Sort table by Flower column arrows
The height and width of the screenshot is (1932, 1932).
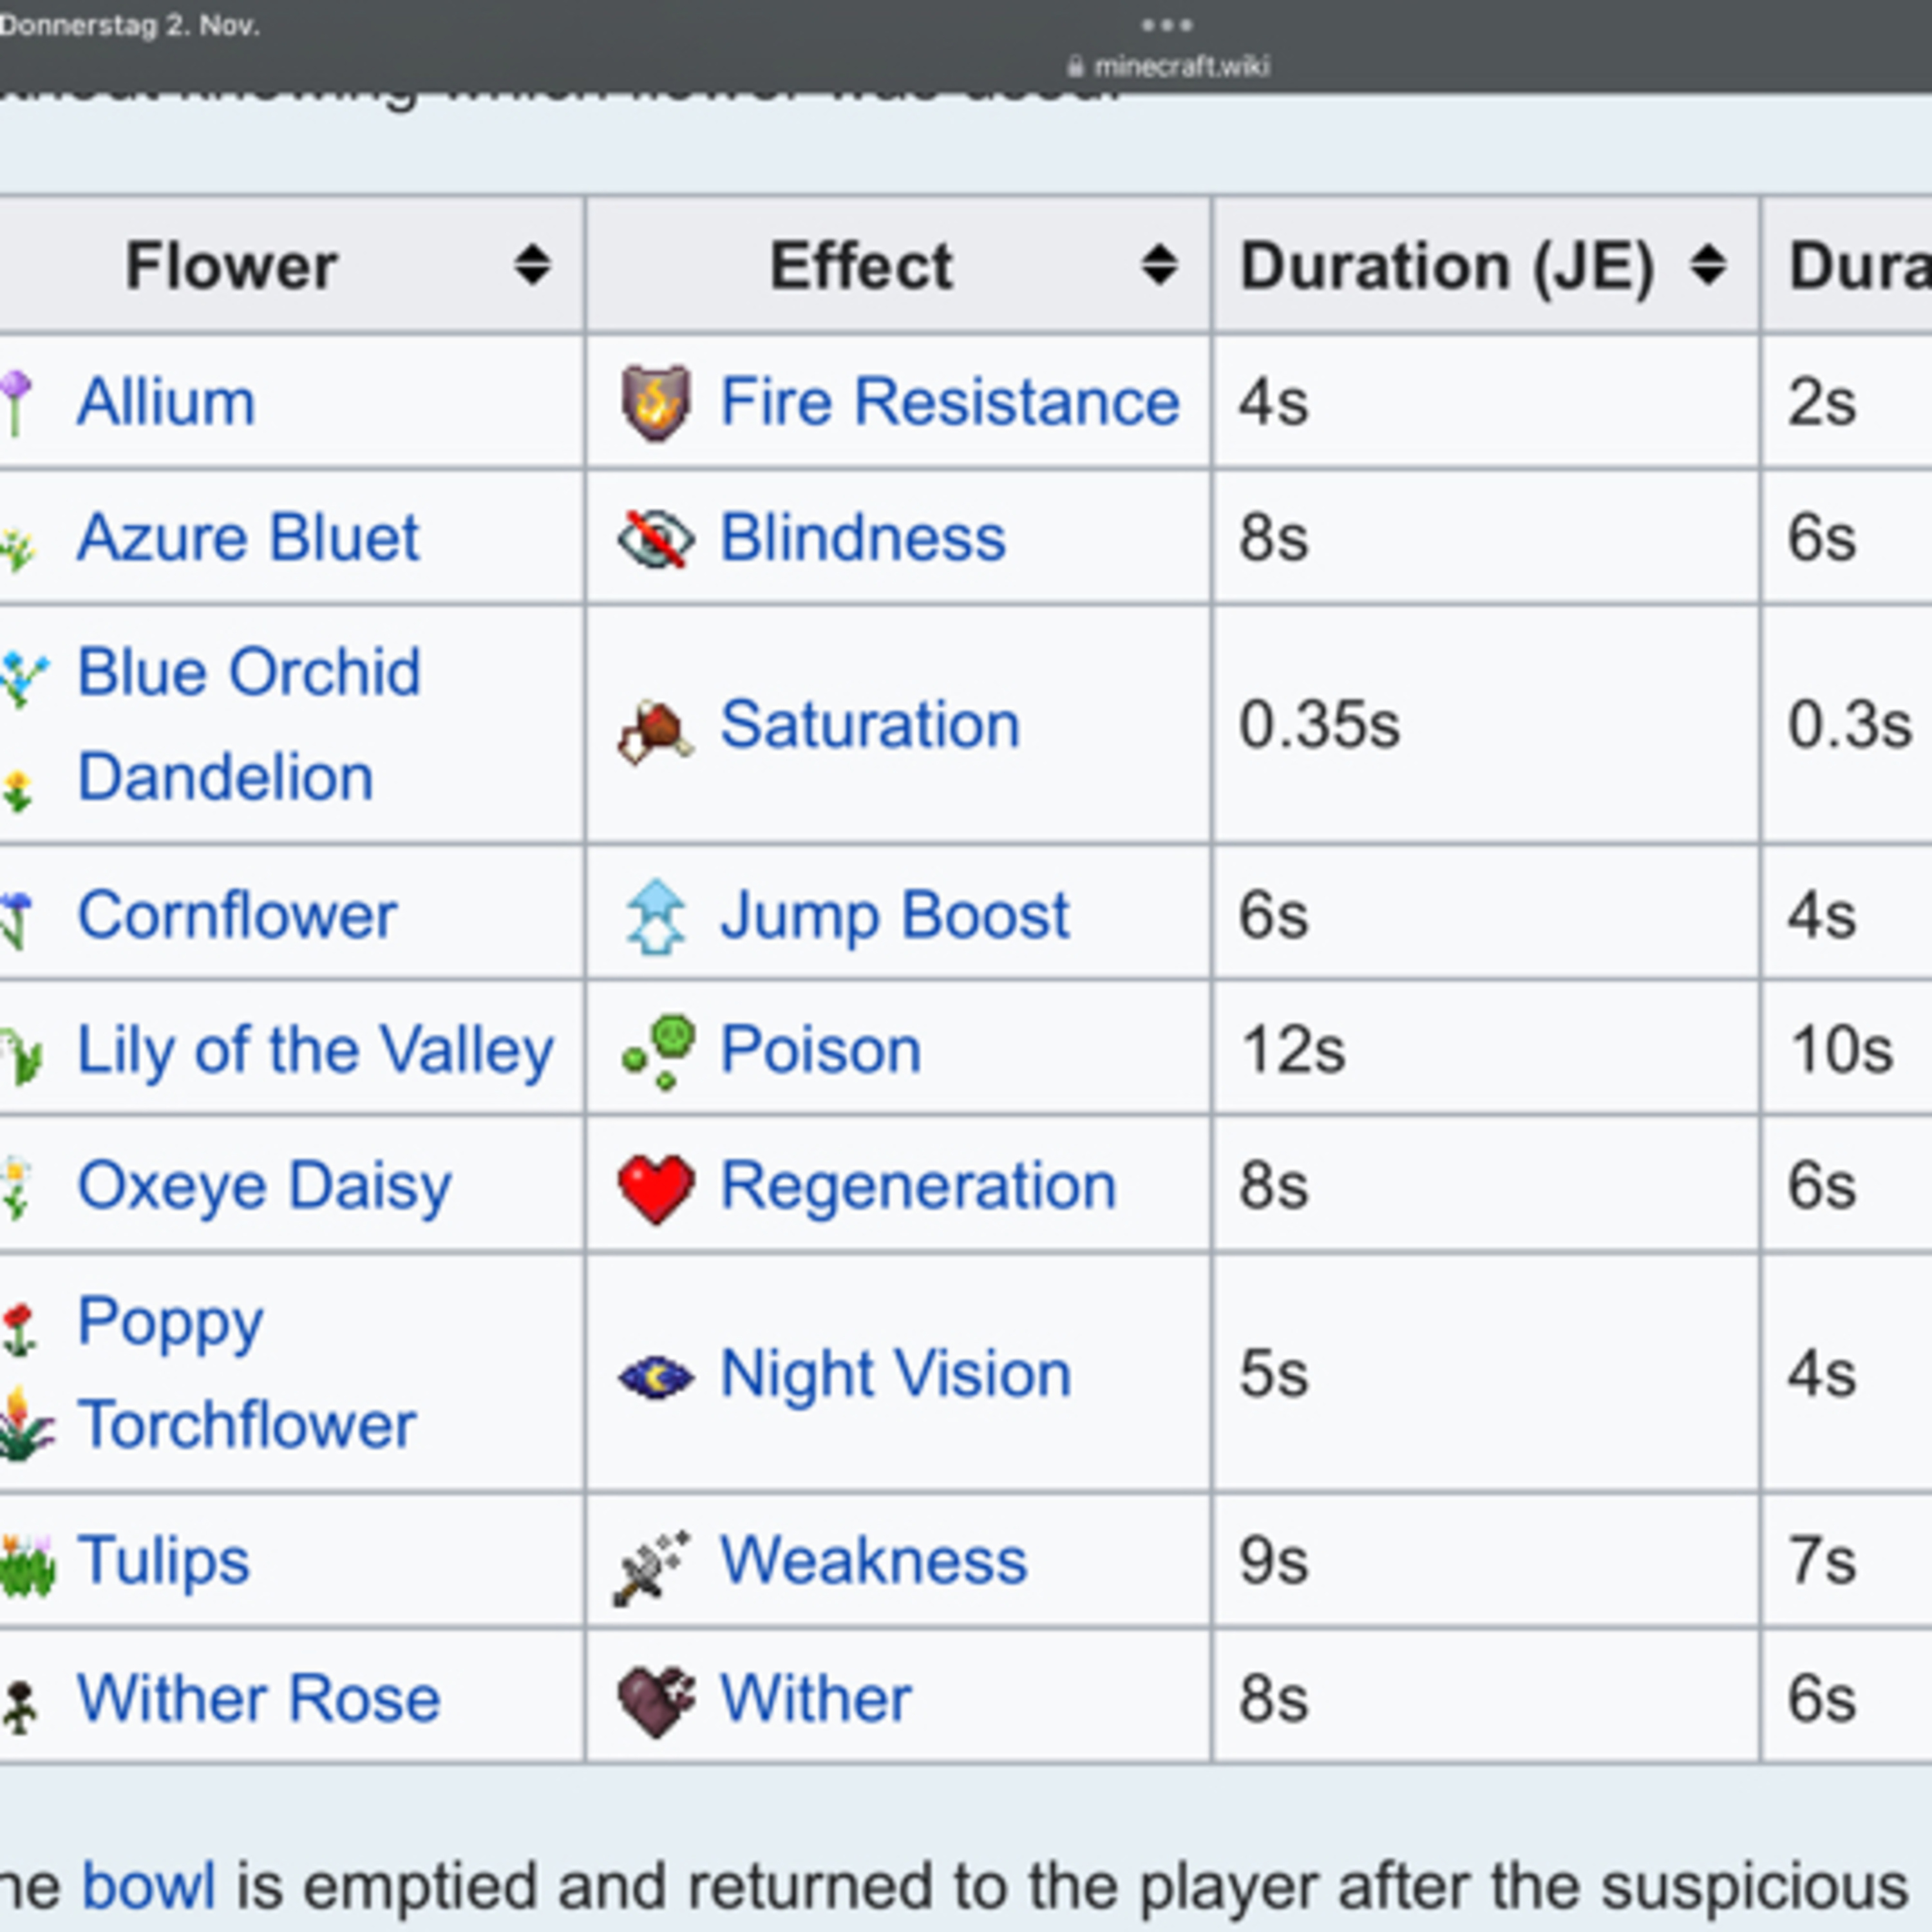pos(532,265)
